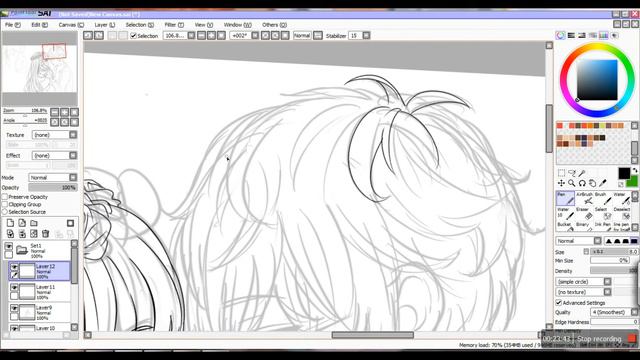Open the Quality 4 (Smoothest) dropdown

[614, 312]
